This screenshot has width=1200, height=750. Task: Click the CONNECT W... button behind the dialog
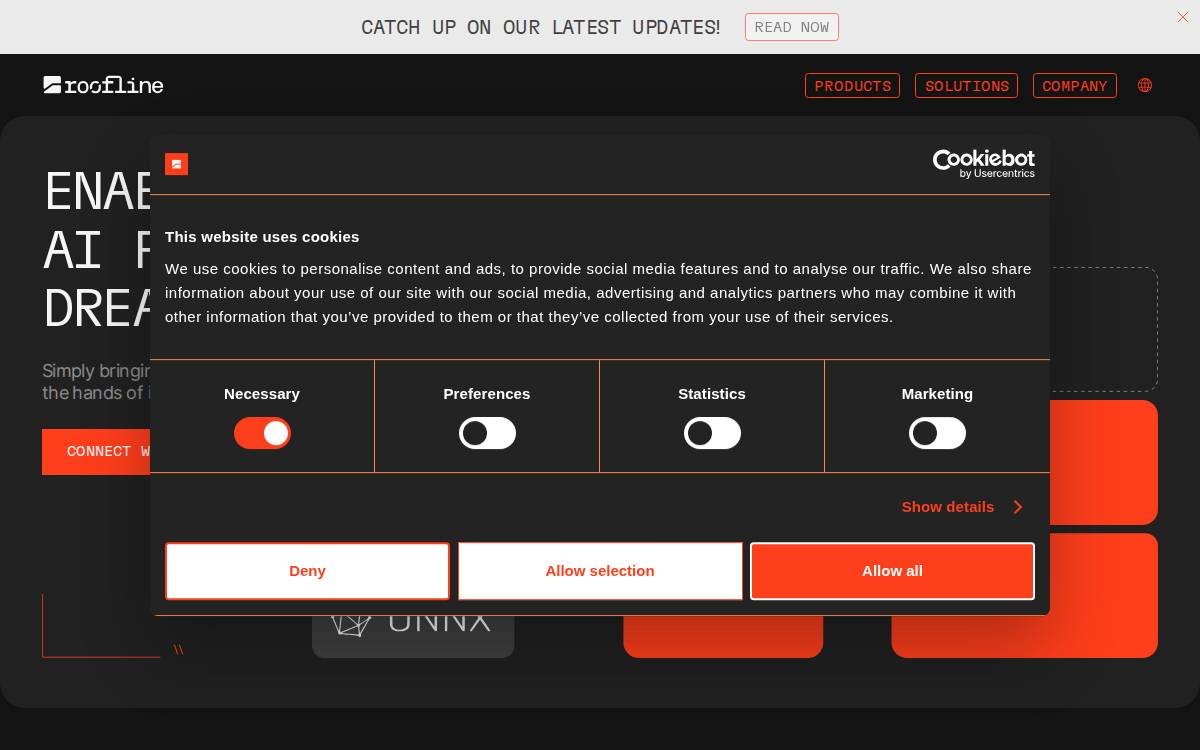96,452
